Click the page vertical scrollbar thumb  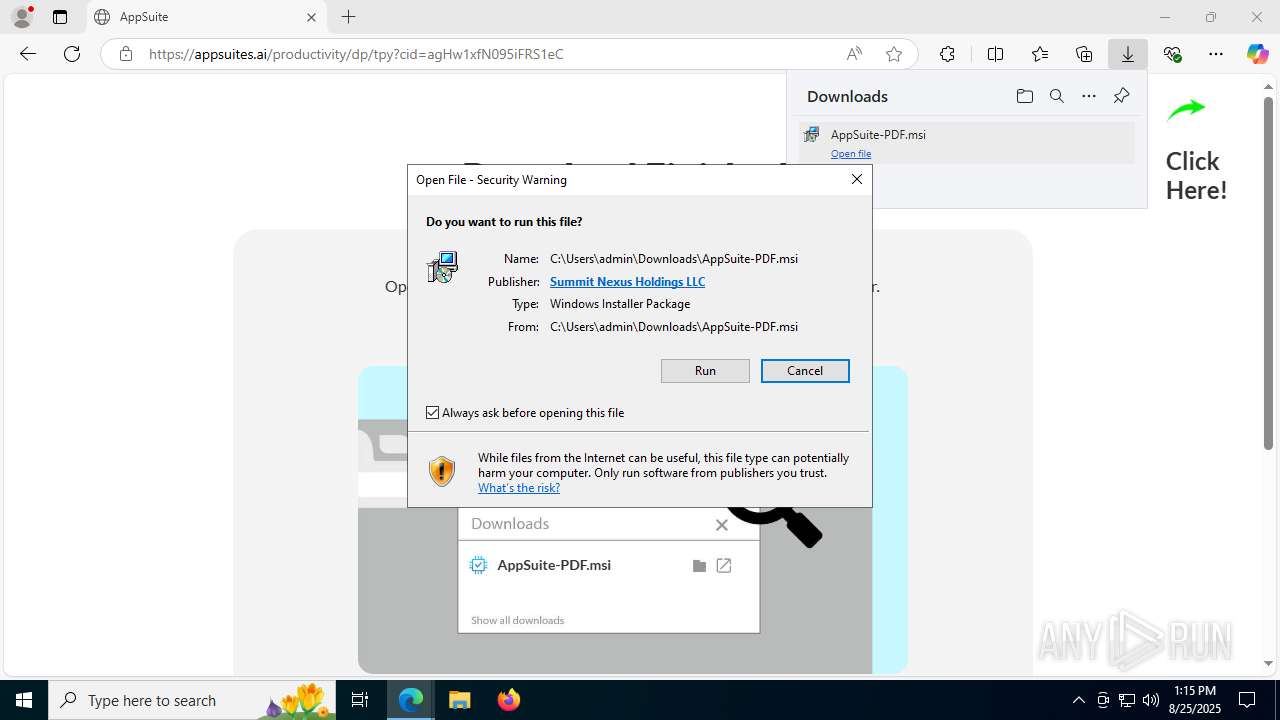1268,273
